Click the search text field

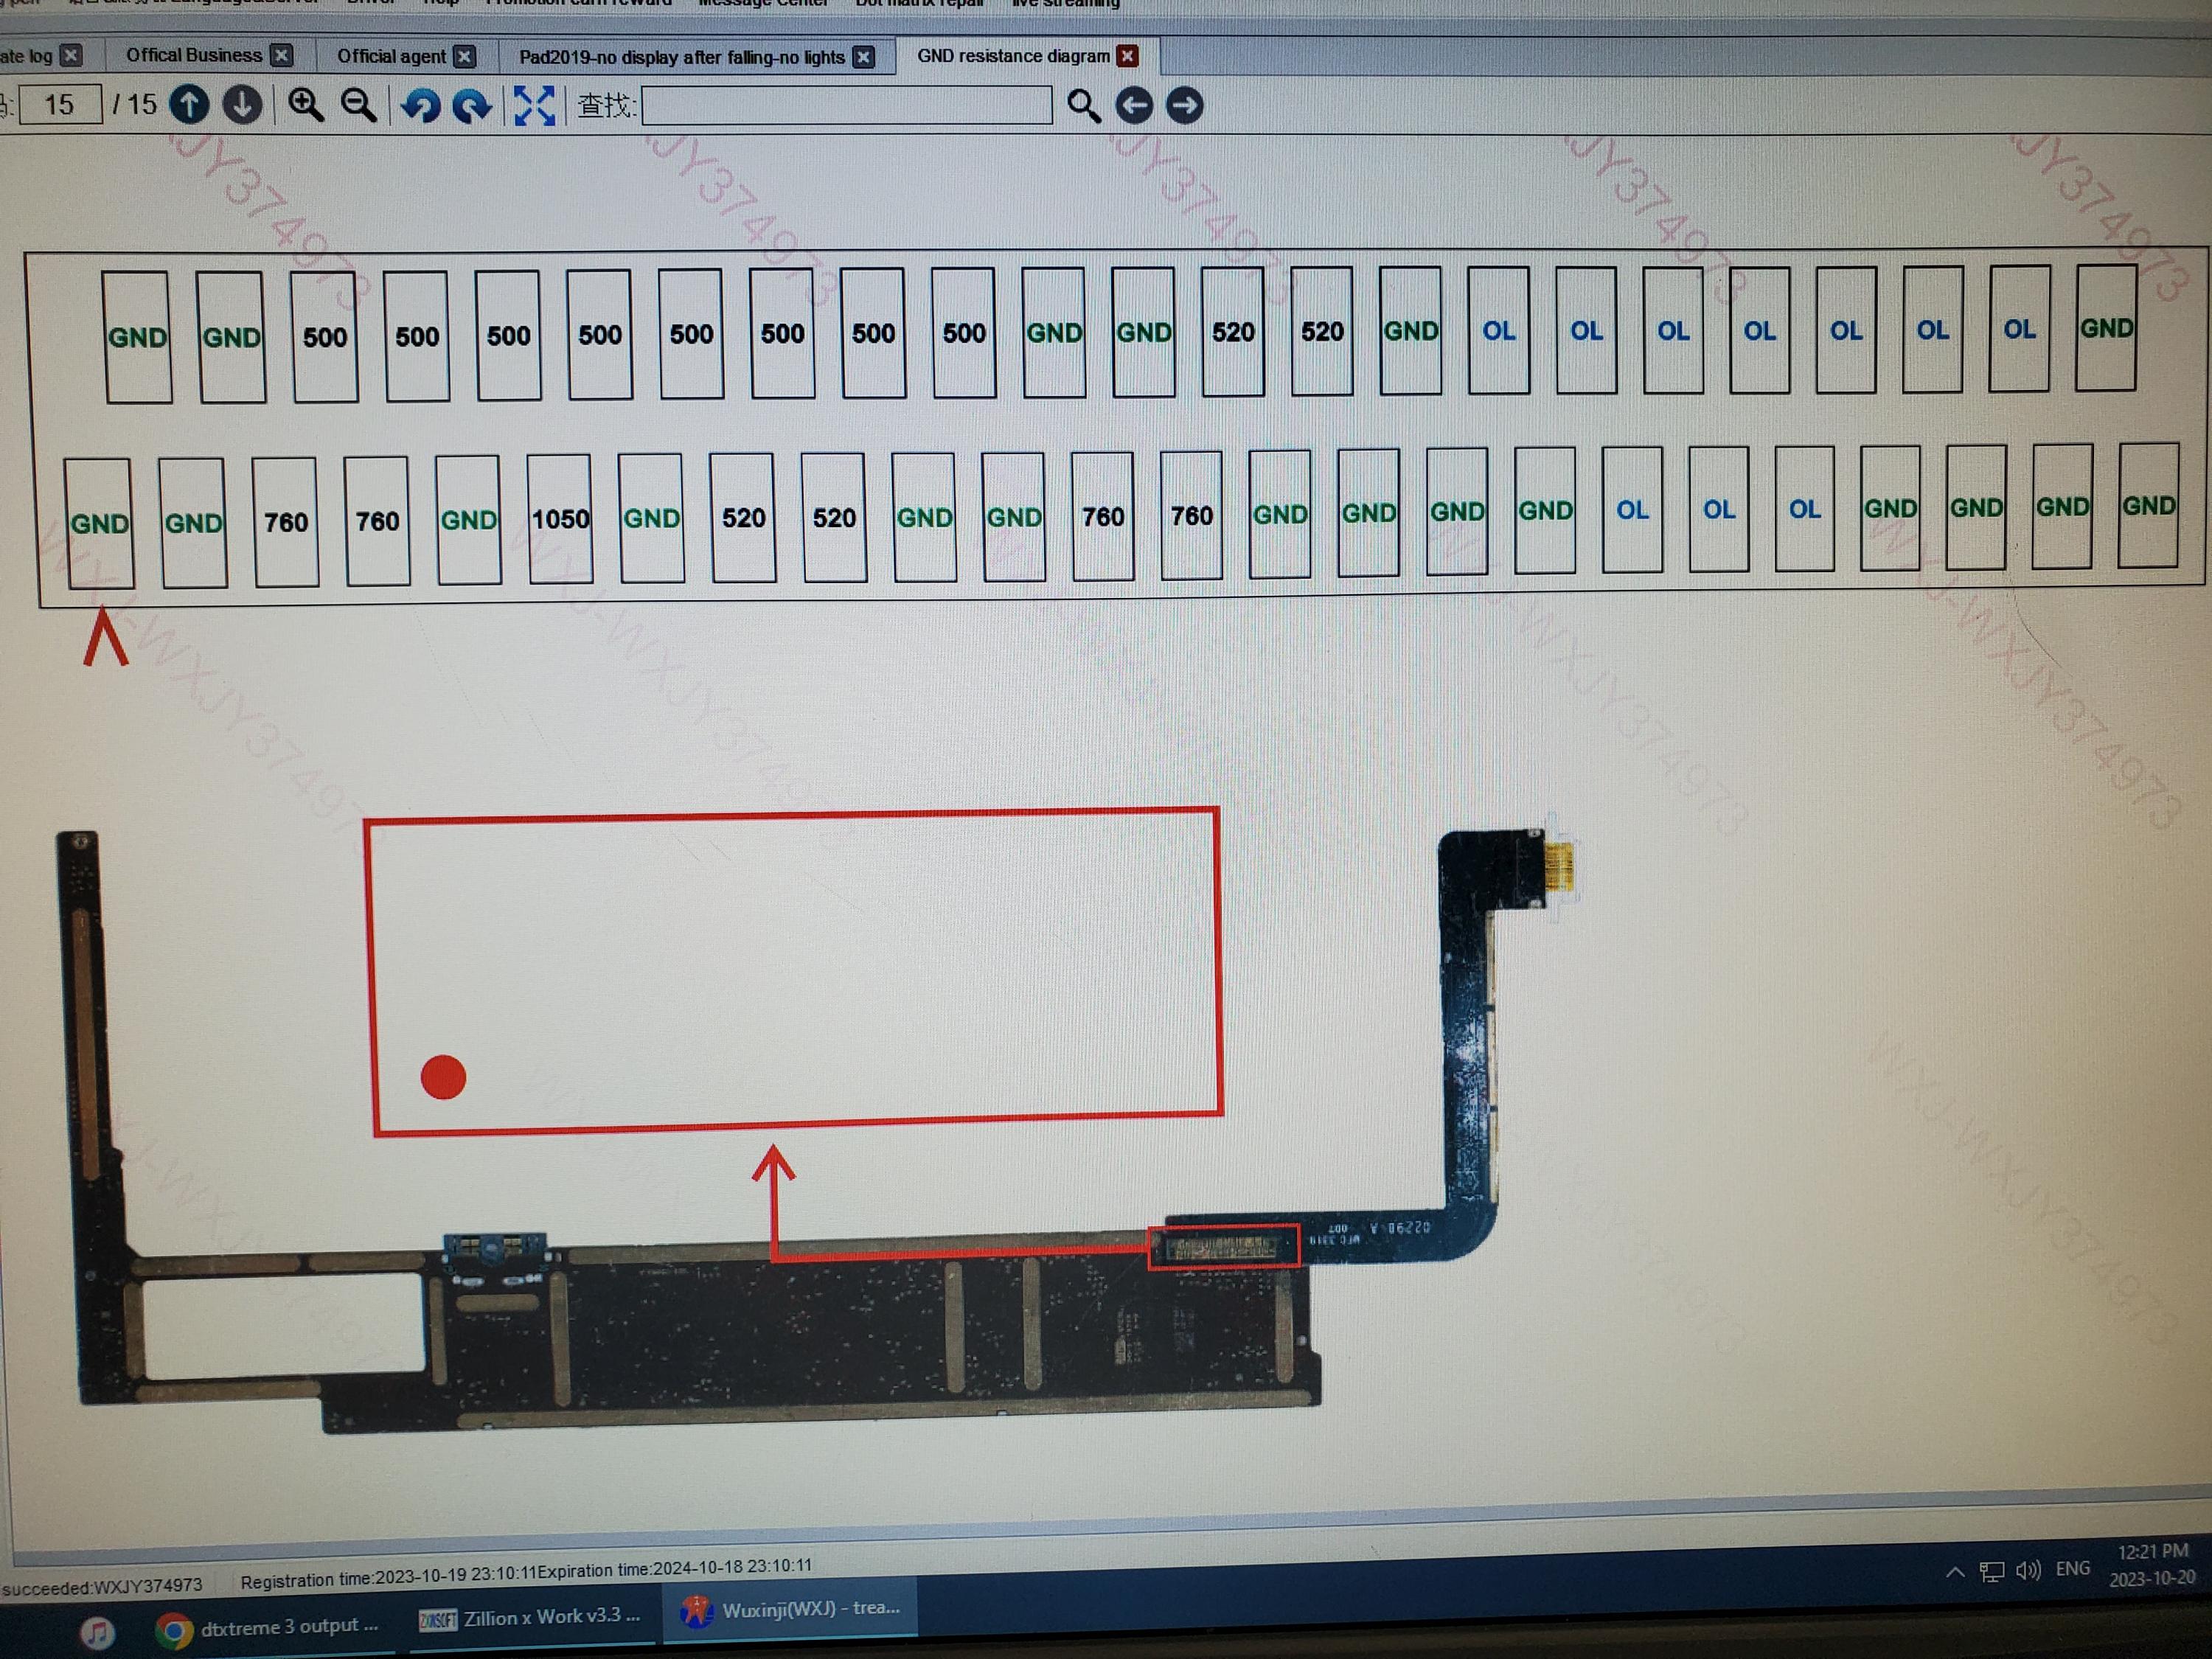tap(846, 105)
